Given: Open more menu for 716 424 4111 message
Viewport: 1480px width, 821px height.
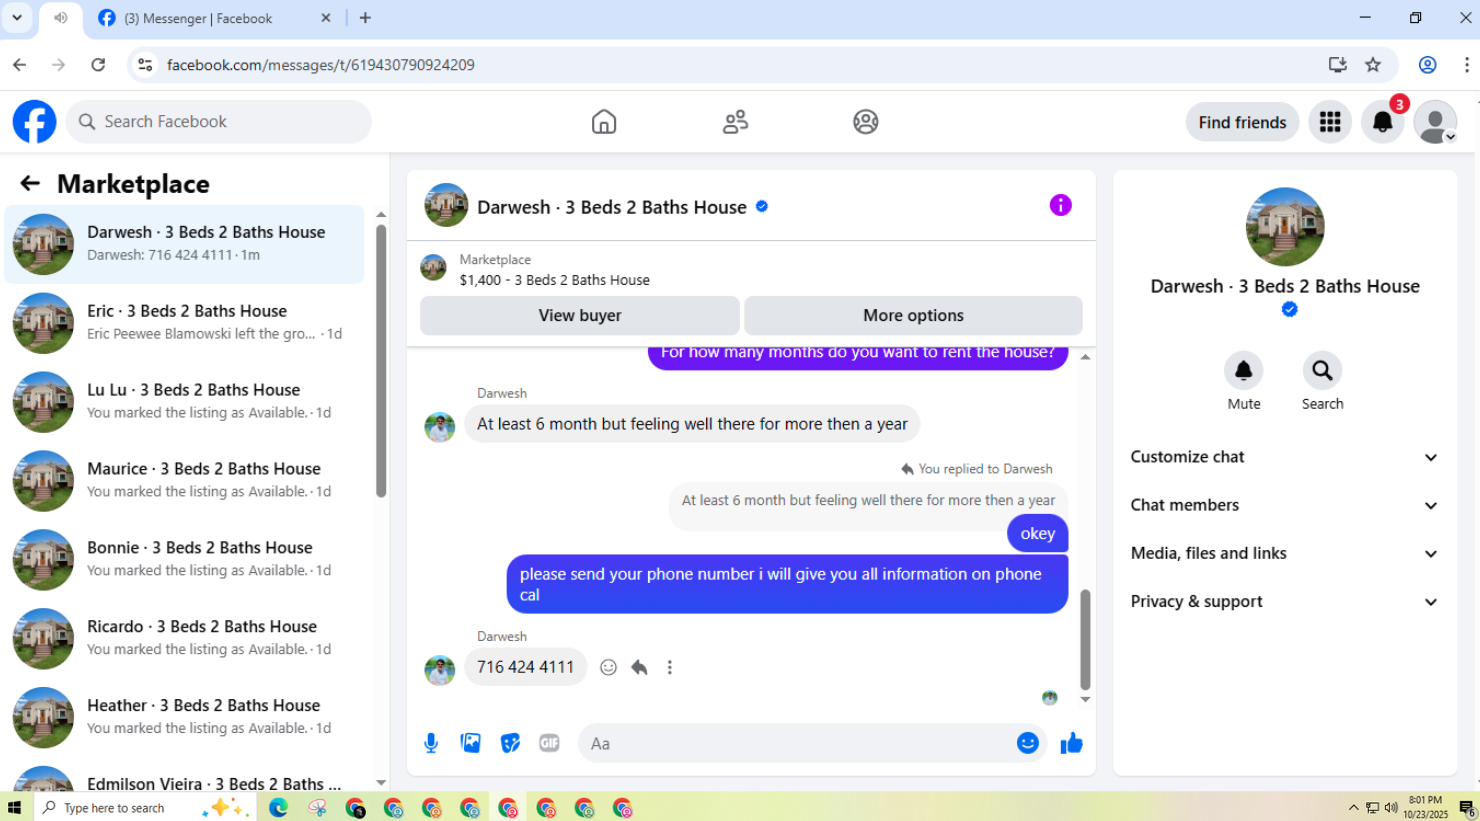Looking at the screenshot, I should [670, 667].
